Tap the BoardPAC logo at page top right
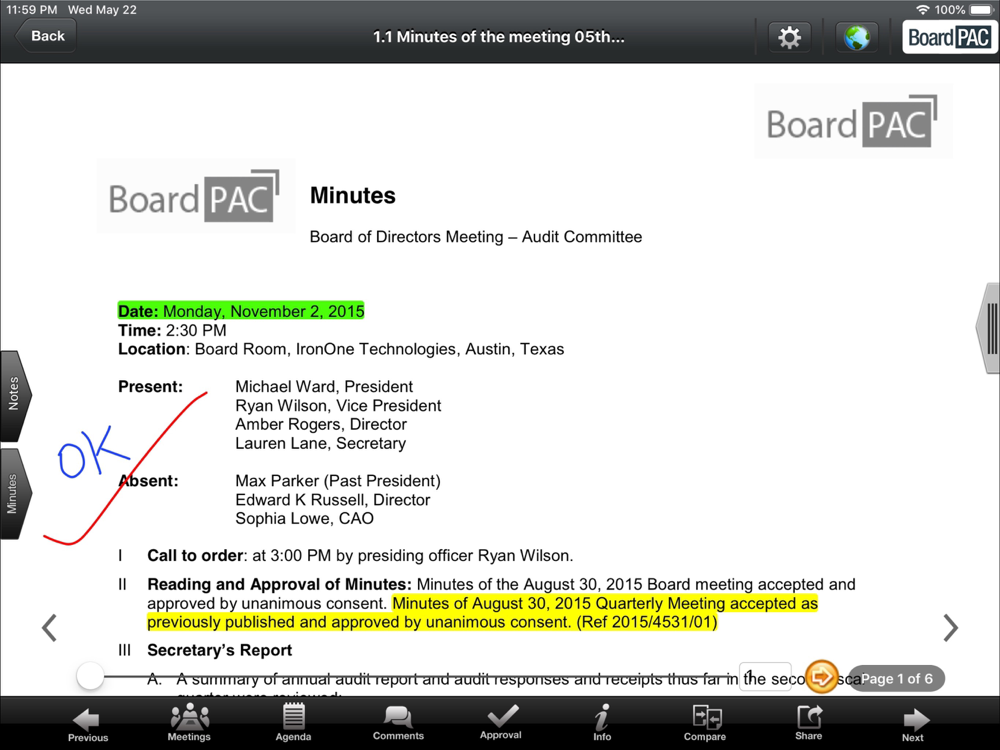Screen dimensions: 1000x750 (853, 121)
